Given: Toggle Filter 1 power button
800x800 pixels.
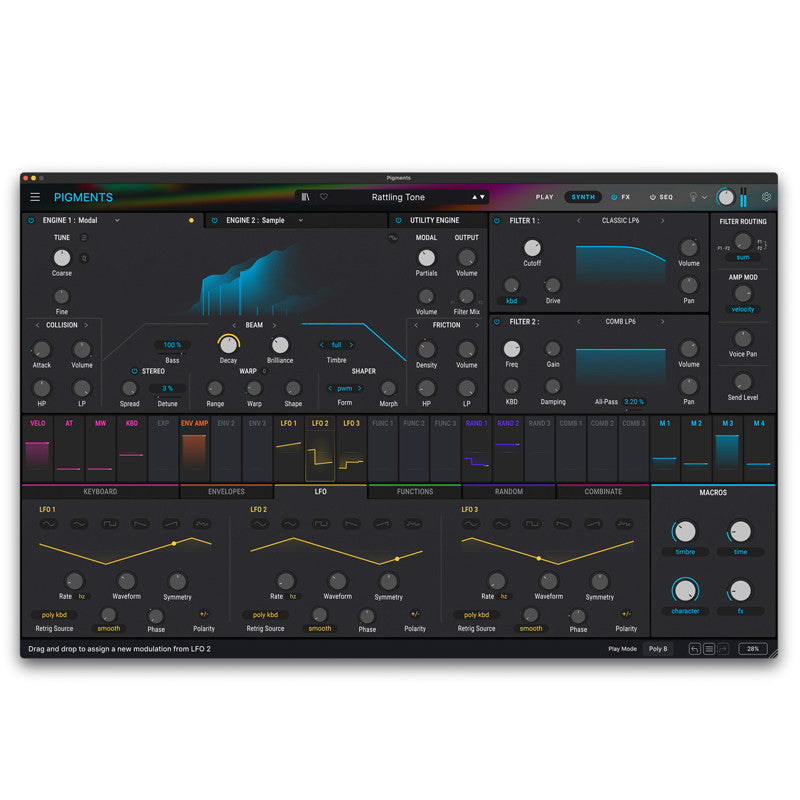Looking at the screenshot, I should click(497, 220).
